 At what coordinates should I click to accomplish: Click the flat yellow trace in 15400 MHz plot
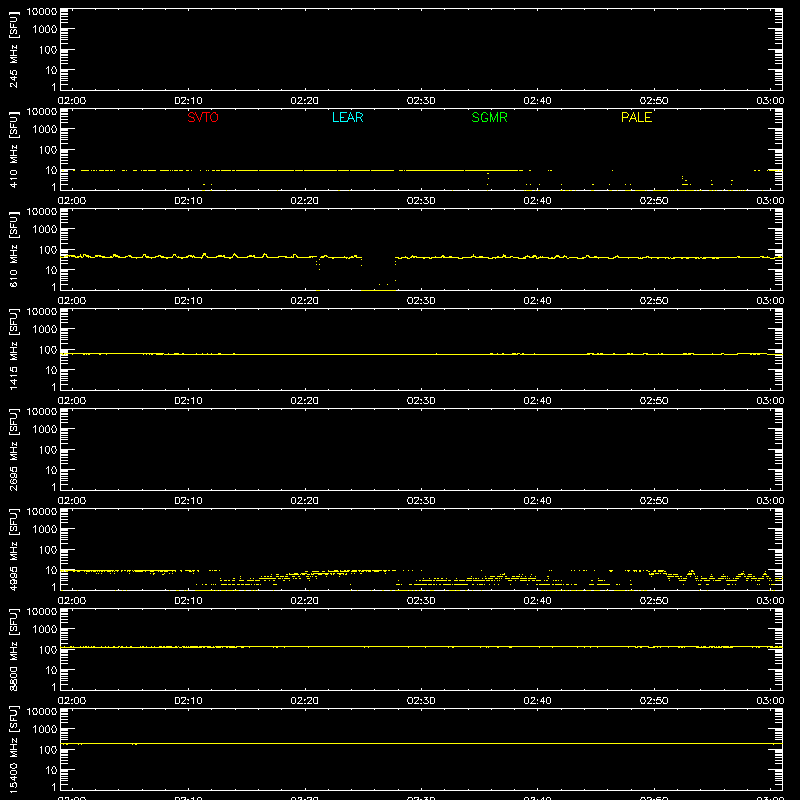(x=421, y=744)
